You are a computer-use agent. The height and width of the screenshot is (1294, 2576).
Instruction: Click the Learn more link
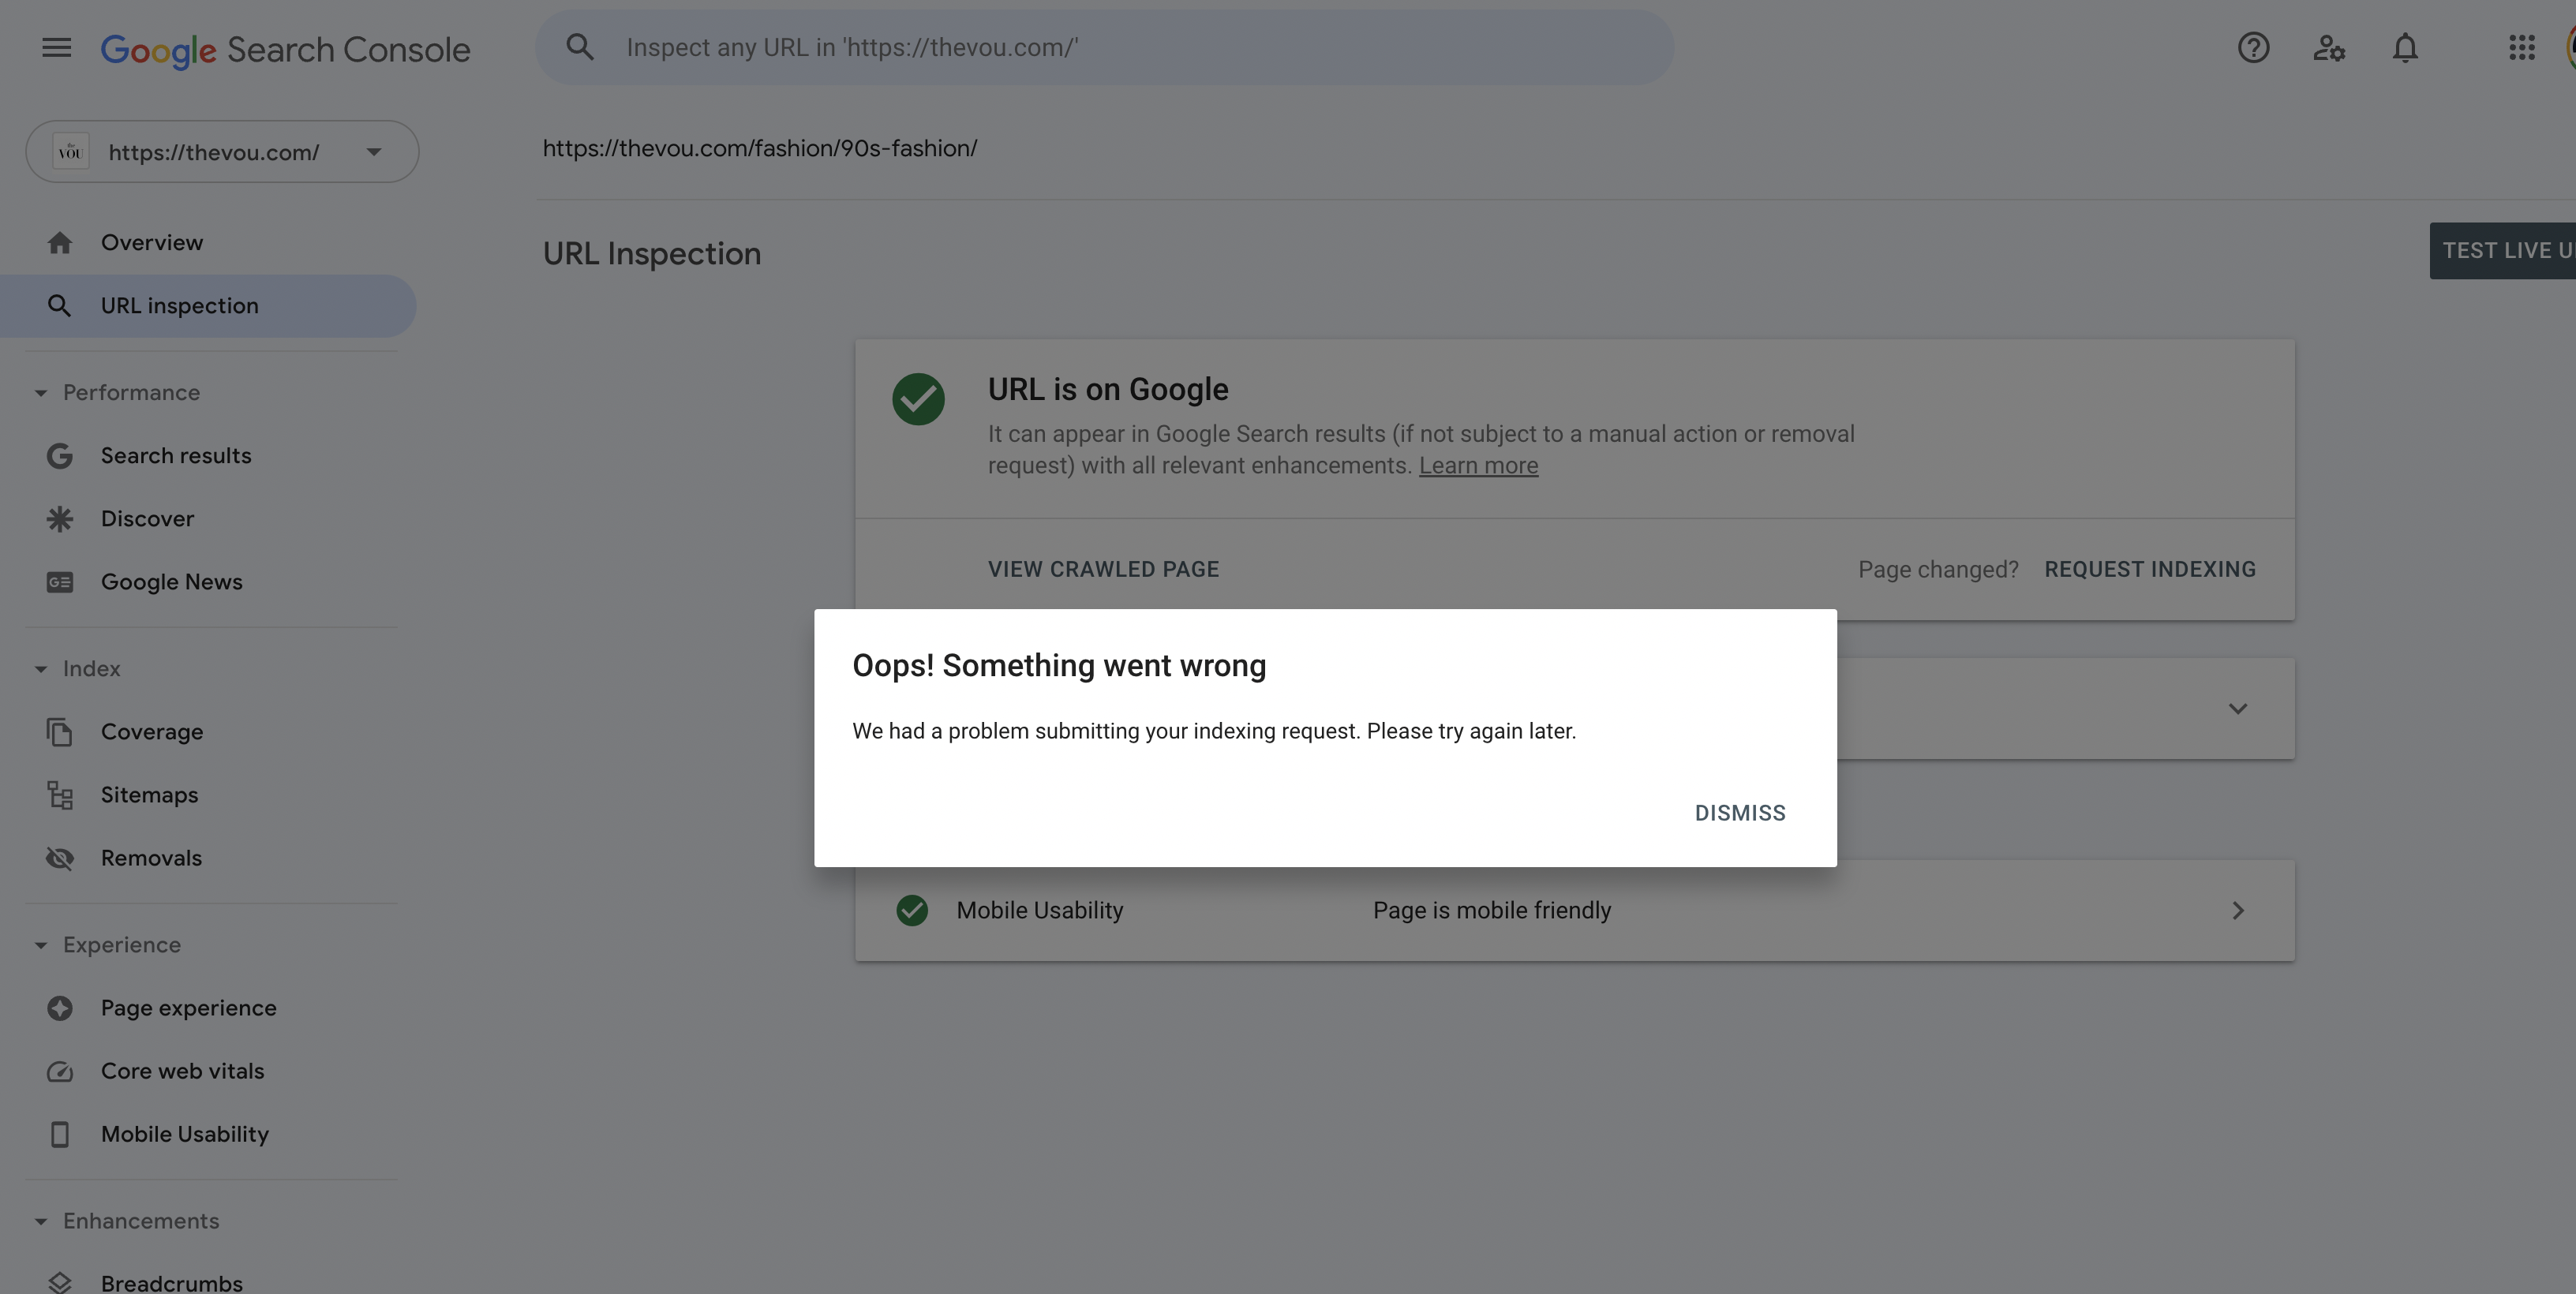coord(1478,466)
